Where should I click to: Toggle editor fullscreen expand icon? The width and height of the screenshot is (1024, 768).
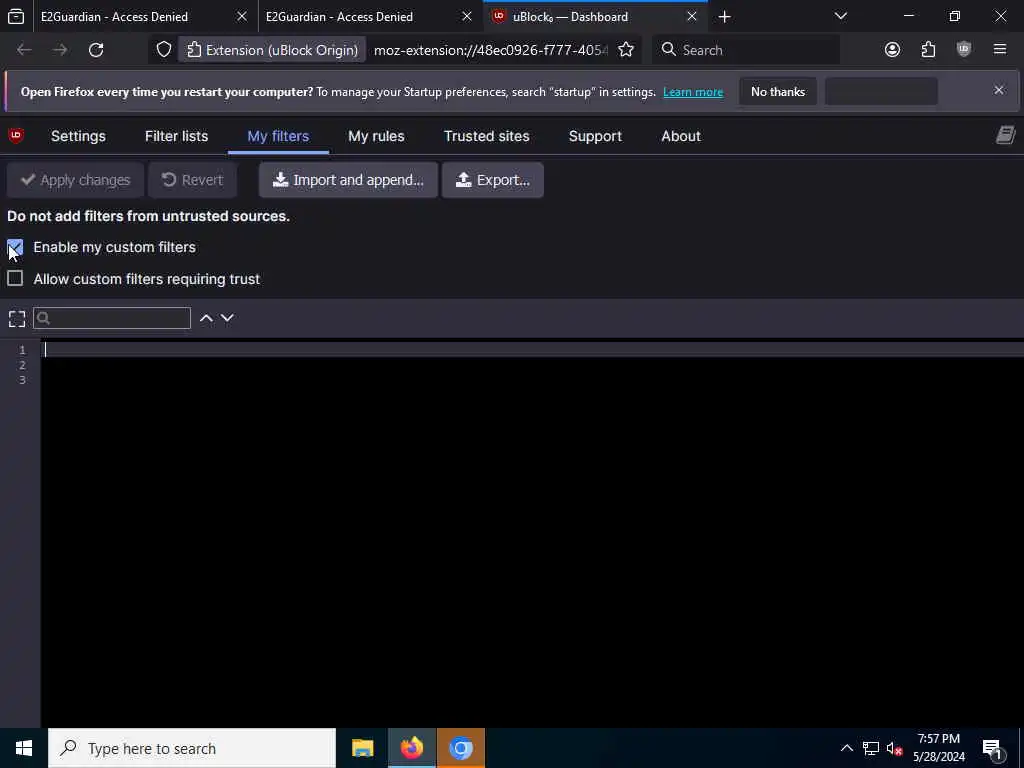(17, 319)
